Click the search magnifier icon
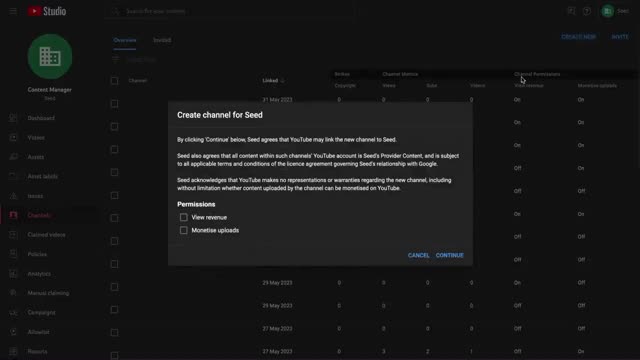Image resolution: width=640 pixels, height=360 pixels. pos(116,11)
